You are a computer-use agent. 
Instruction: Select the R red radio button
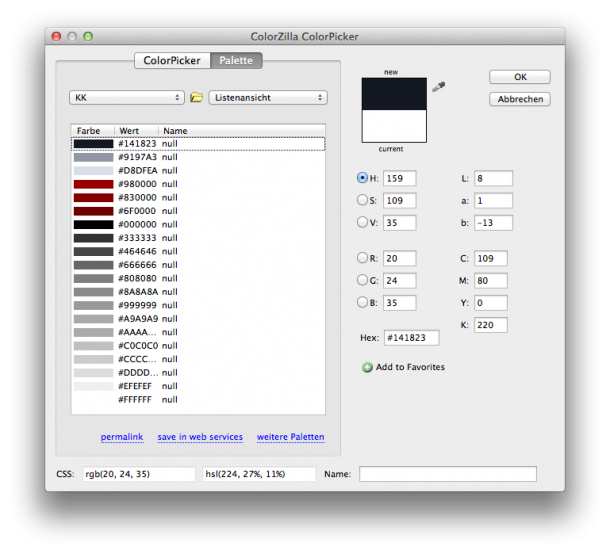click(362, 258)
